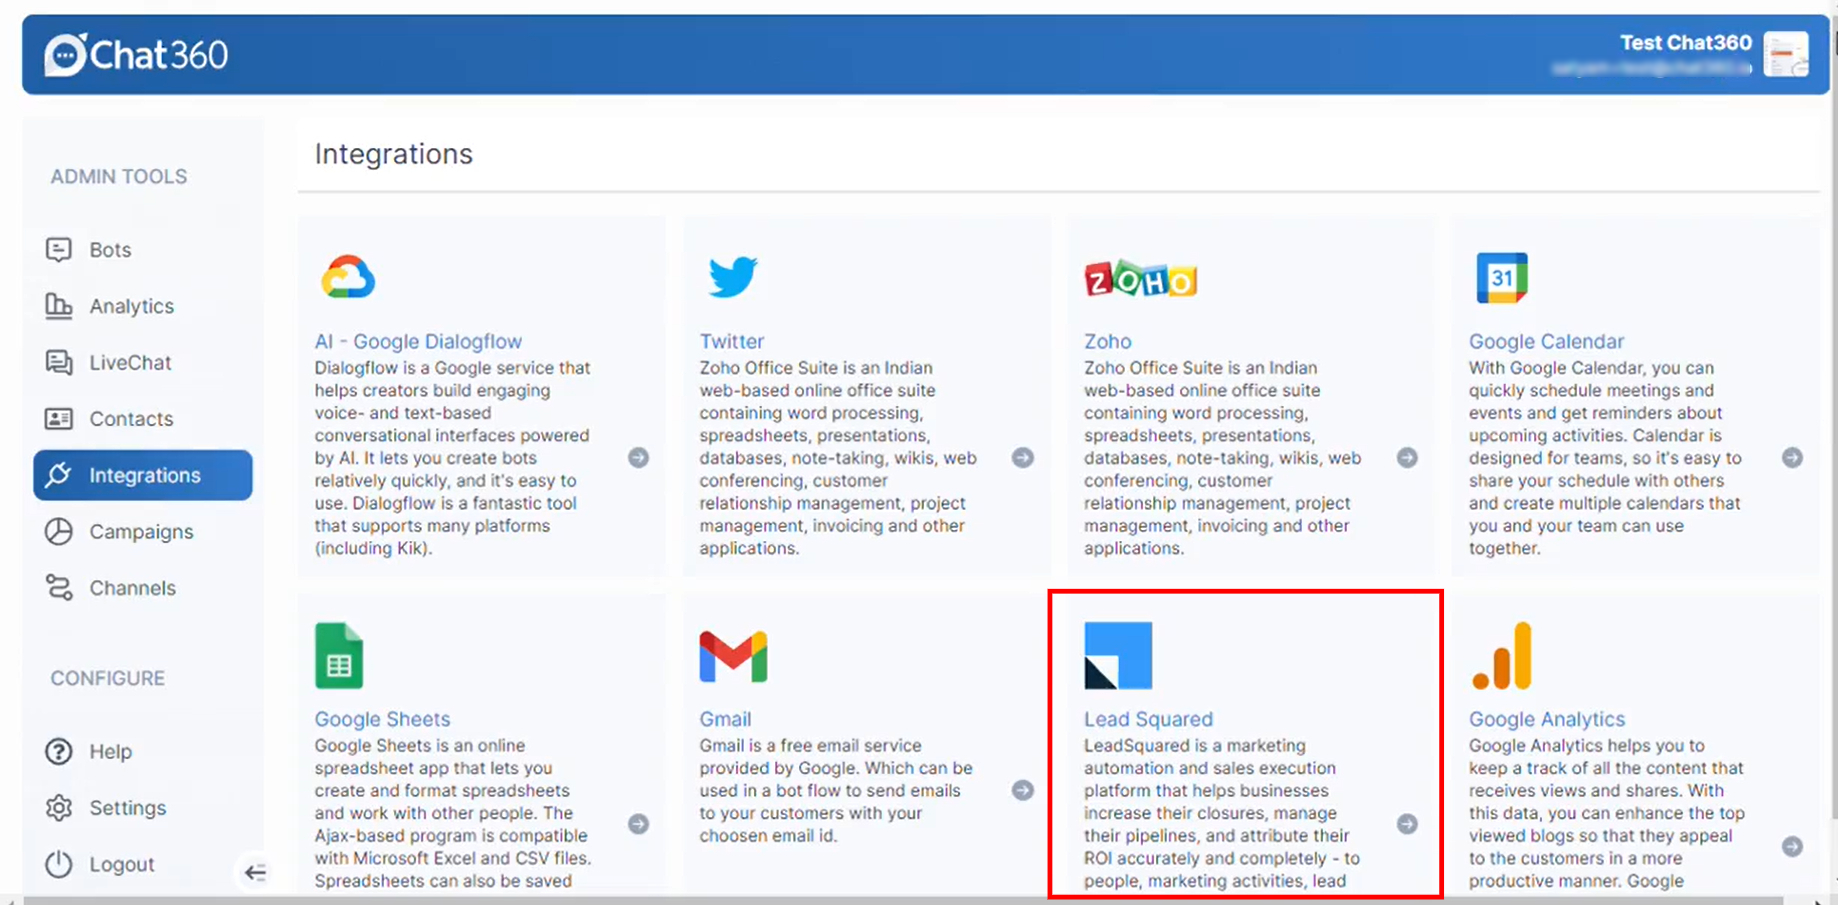
Task: Open Zoho card via its arrow button
Action: pos(1407,458)
